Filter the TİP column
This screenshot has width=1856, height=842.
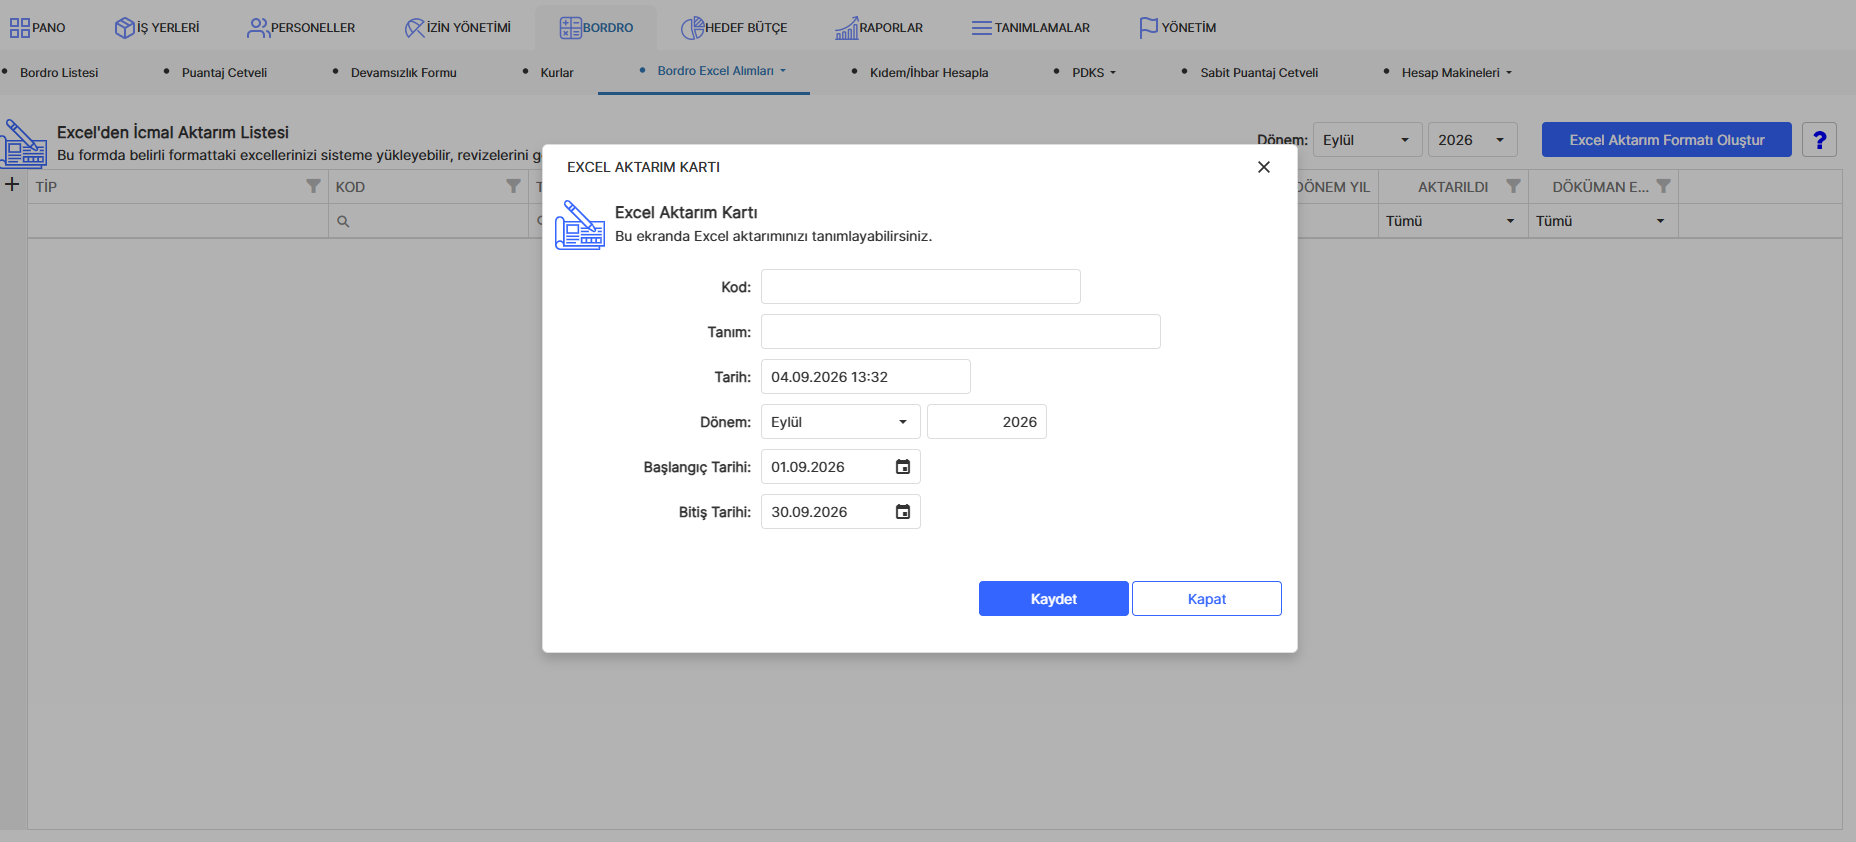[x=313, y=186]
